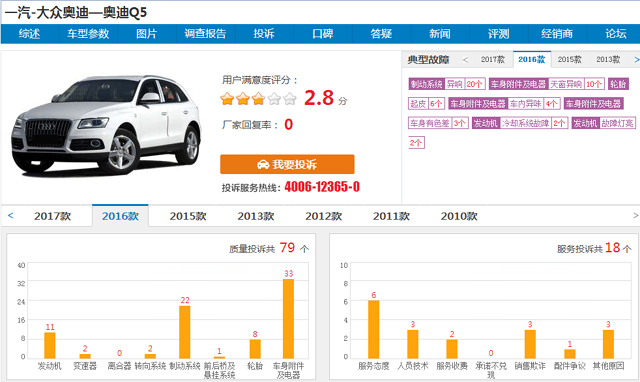The width and height of the screenshot is (640, 382).
Task: Select 2016款 in 典型故障 panel
Action: [532, 60]
